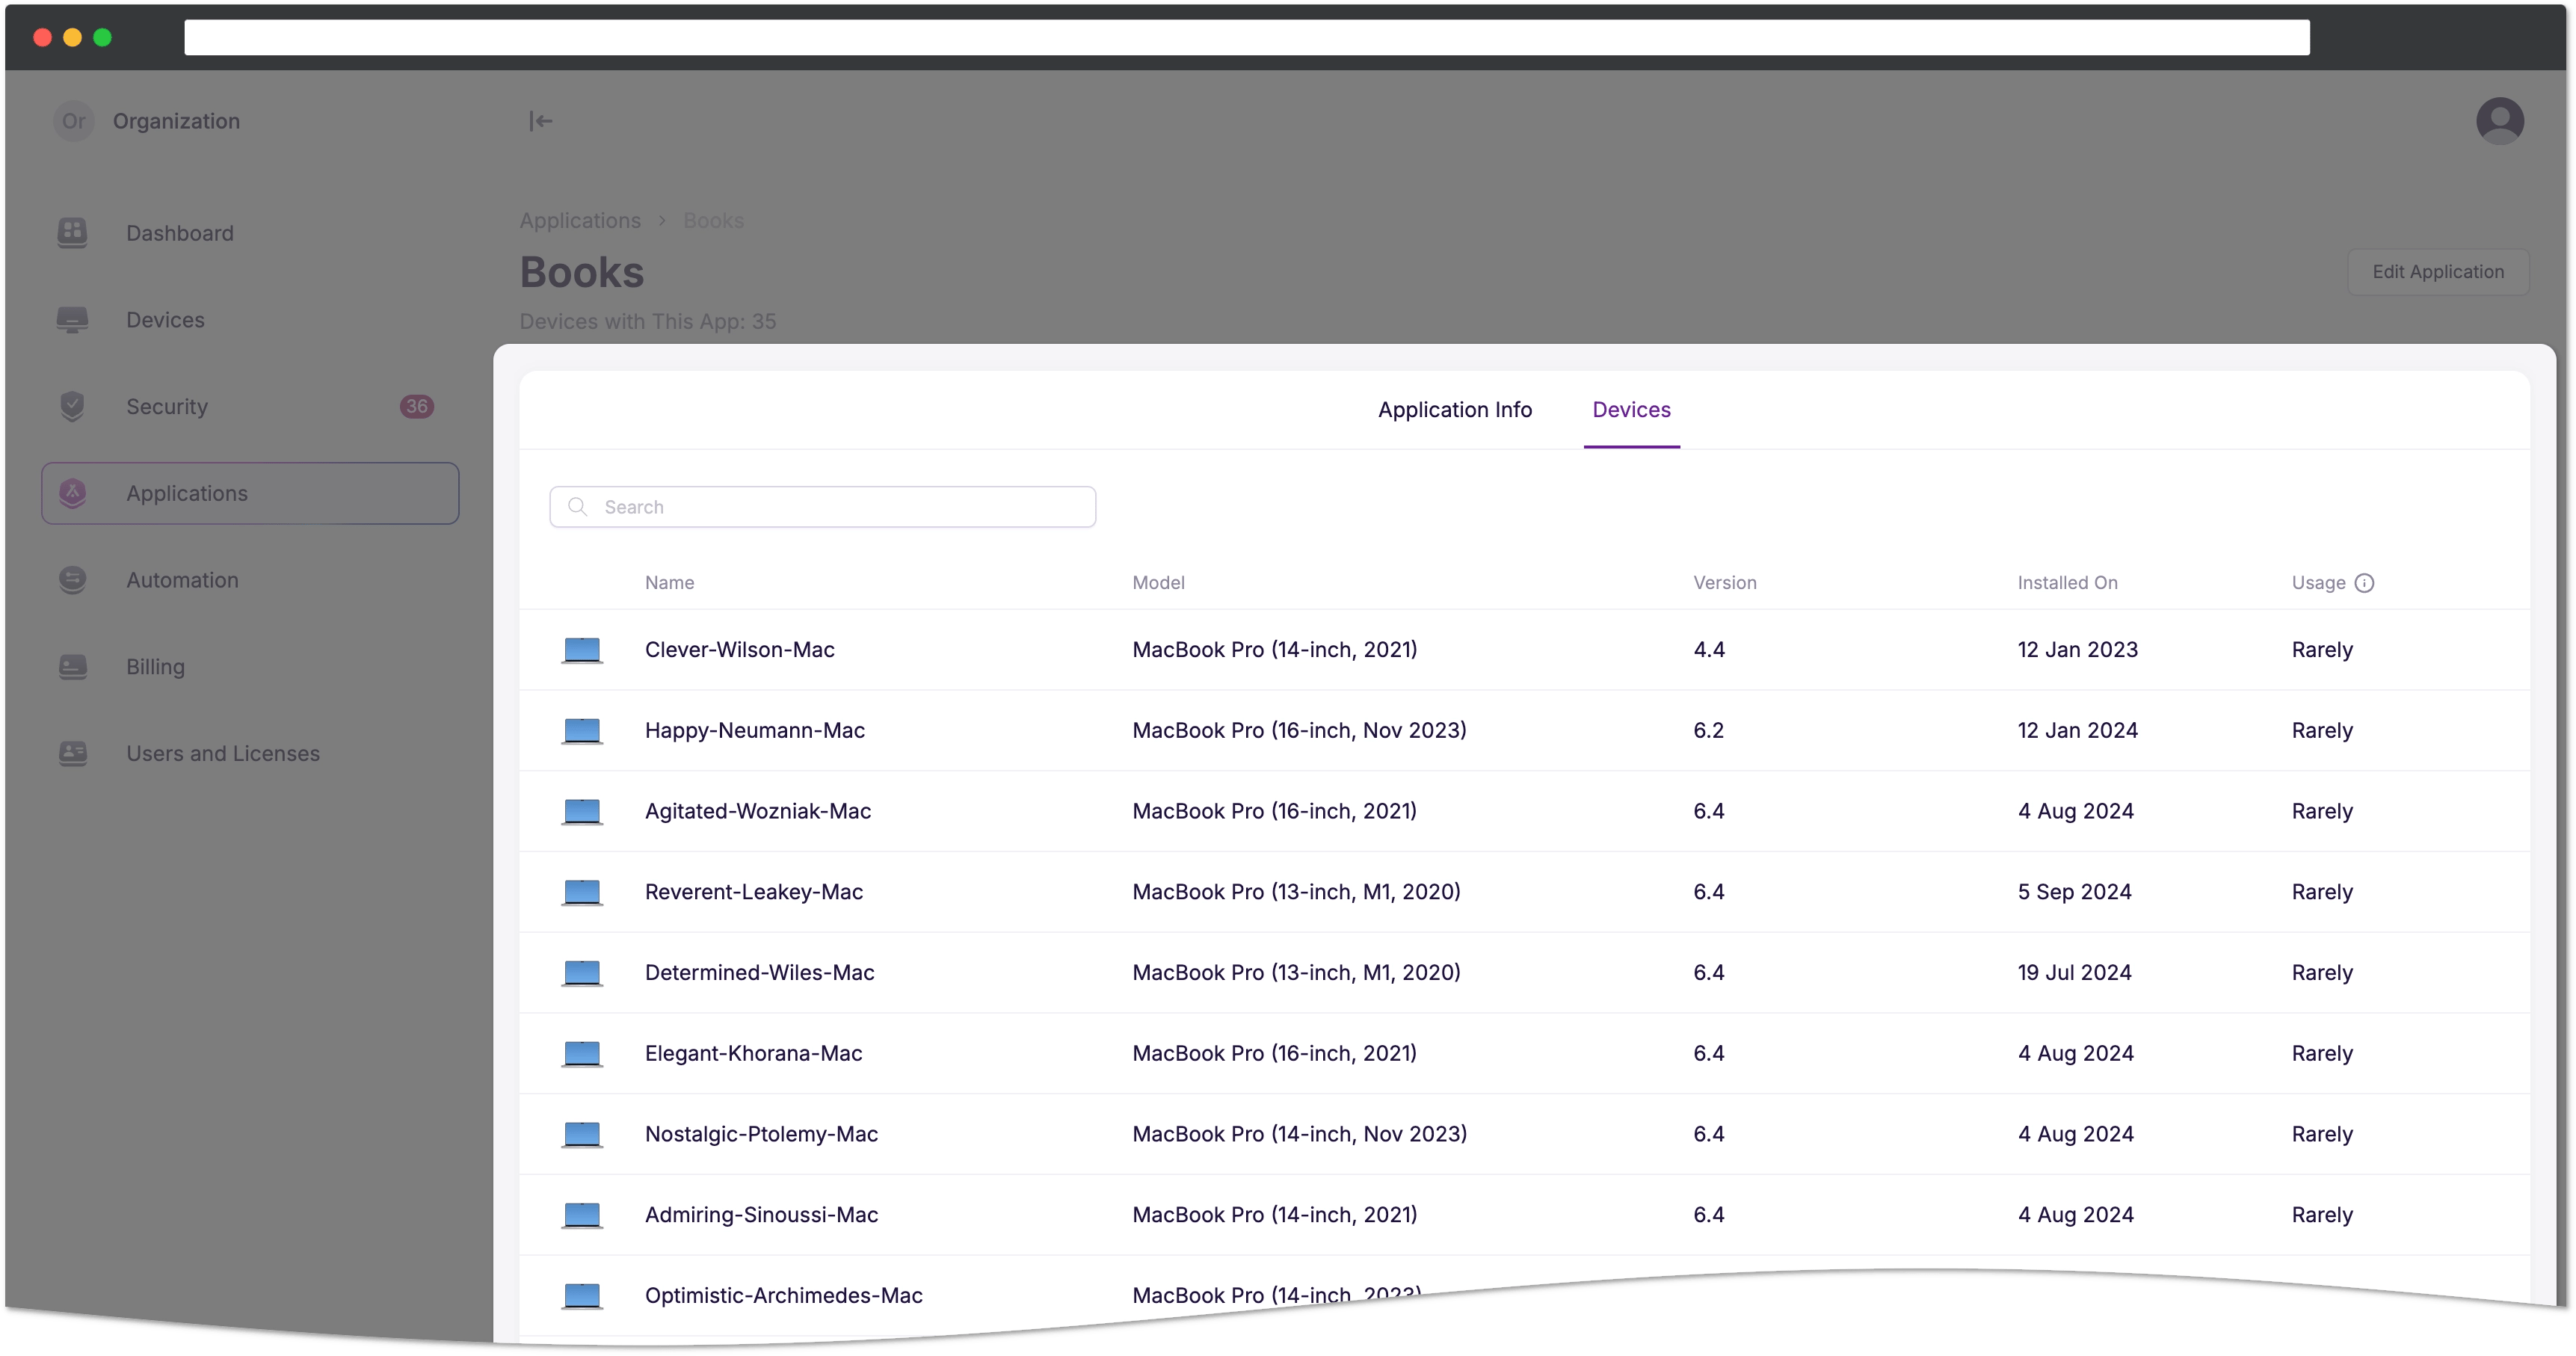Open device Elegant-Khorana-Mac
2576x1356 pixels.
click(753, 1053)
